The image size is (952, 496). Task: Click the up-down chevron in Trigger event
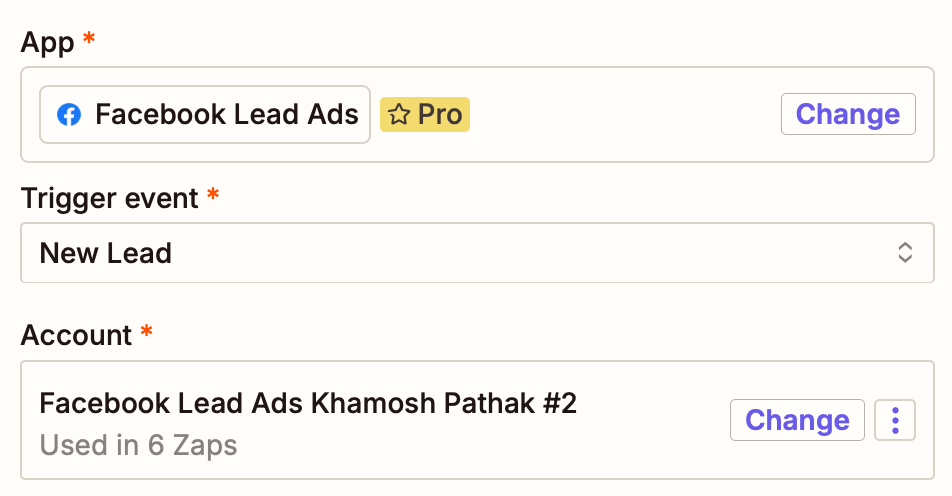click(x=905, y=253)
